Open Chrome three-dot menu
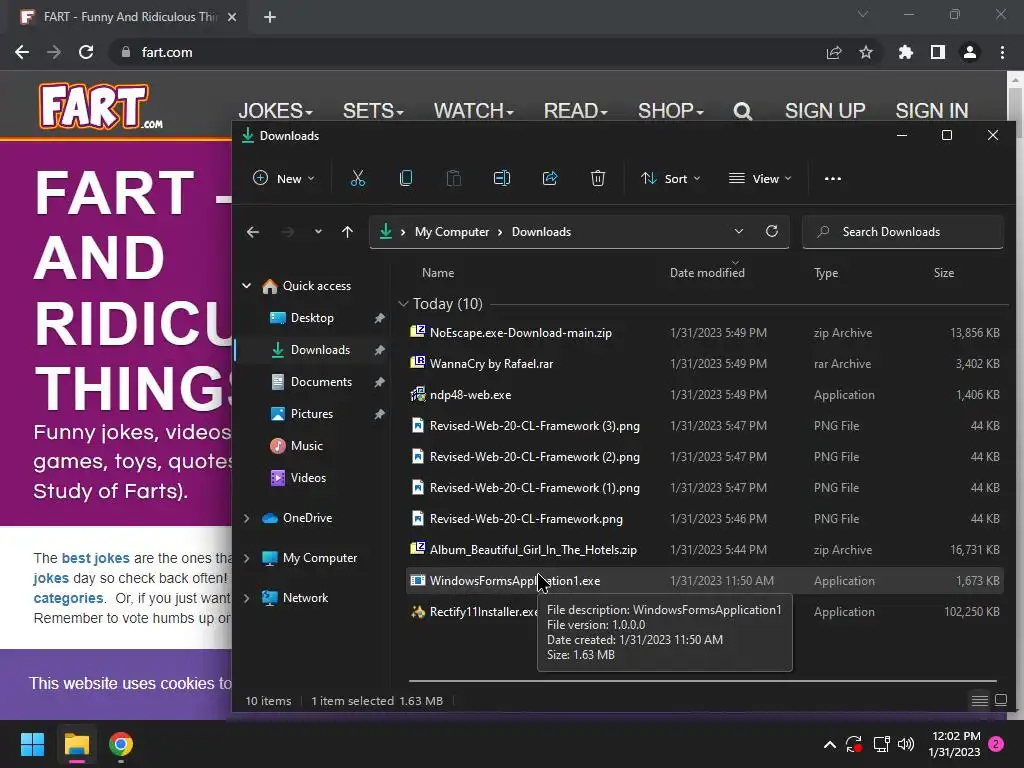 coord(1002,52)
